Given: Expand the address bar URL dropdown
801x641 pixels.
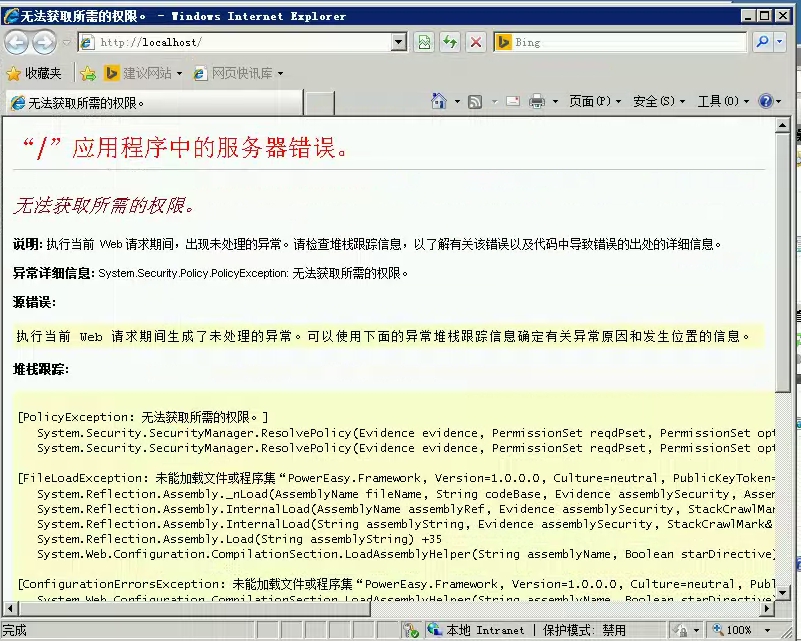Looking at the screenshot, I should (x=399, y=42).
